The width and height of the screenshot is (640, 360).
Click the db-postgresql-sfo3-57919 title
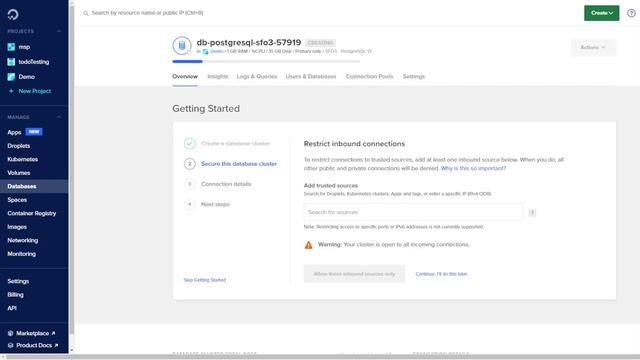(x=249, y=42)
